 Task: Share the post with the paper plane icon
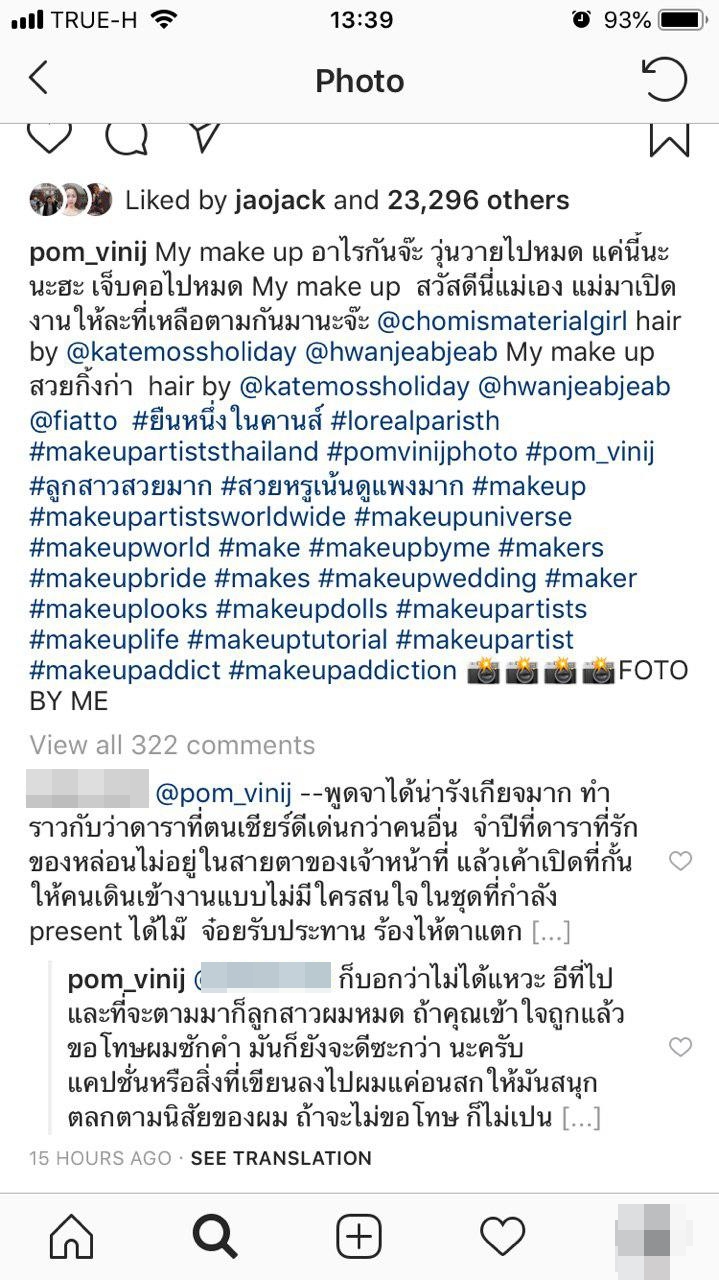(204, 138)
